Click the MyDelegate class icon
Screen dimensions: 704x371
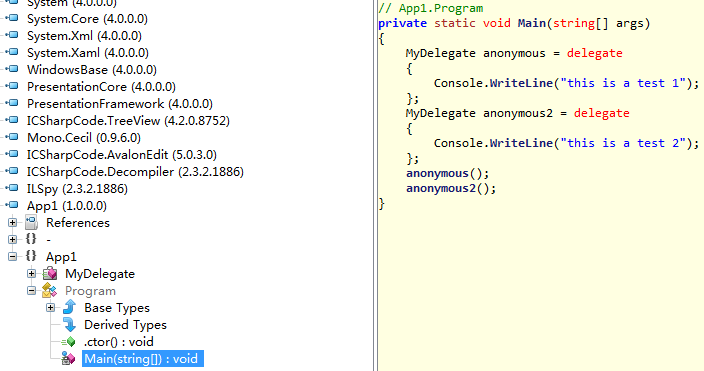(50, 274)
